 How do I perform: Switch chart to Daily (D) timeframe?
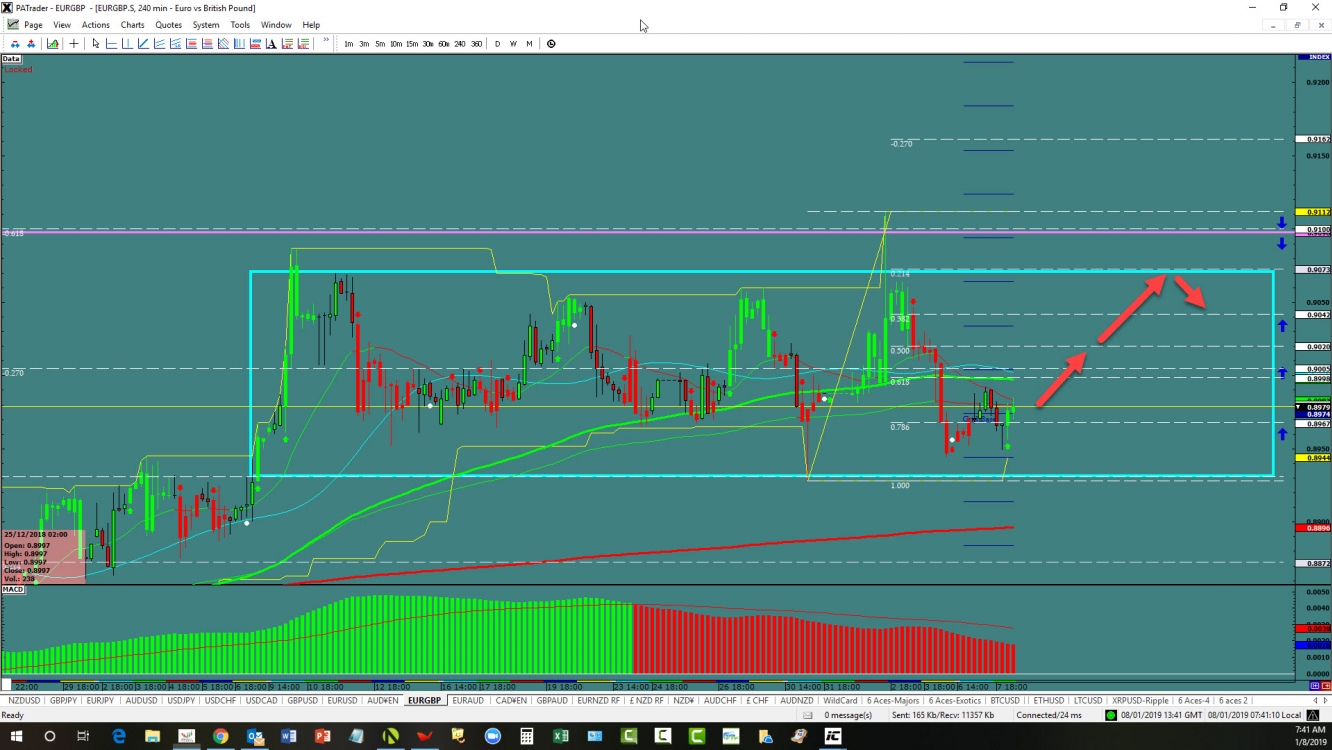pyautogui.click(x=498, y=44)
